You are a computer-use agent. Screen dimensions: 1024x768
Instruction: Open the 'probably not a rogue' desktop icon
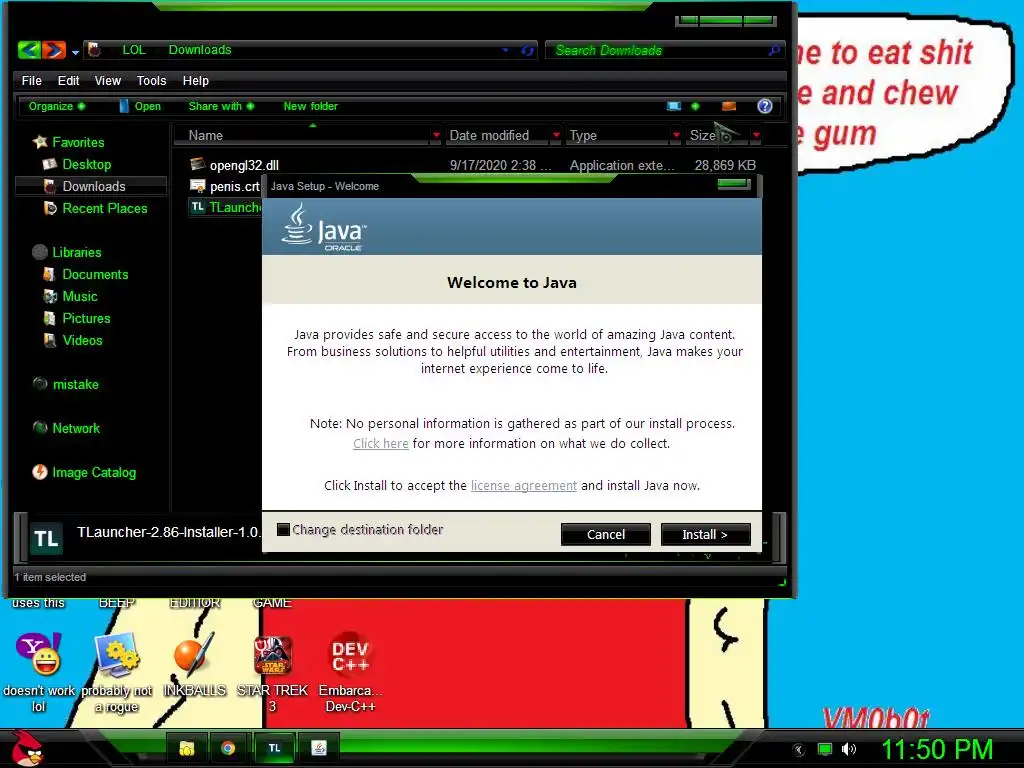(x=117, y=673)
